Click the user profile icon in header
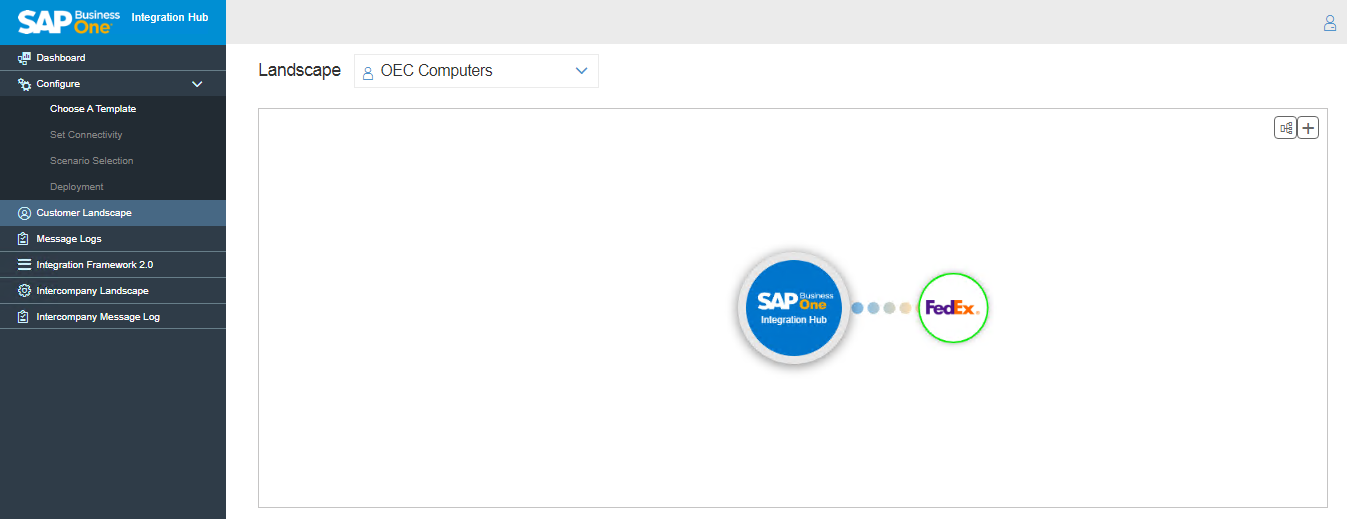This screenshot has height=519, width=1347. (x=1329, y=23)
